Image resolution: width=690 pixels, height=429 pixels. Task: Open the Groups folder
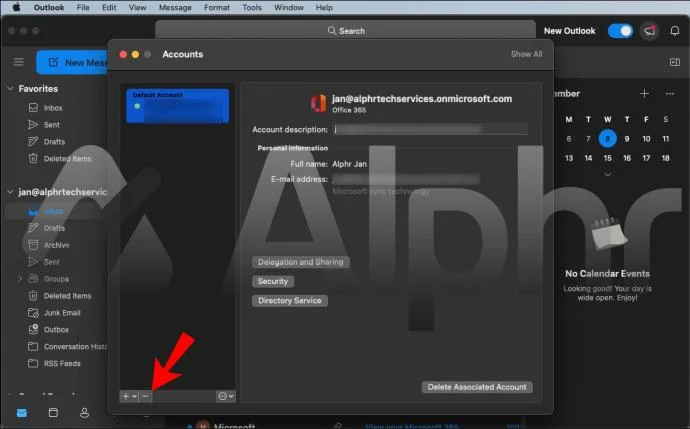pyautogui.click(x=56, y=279)
